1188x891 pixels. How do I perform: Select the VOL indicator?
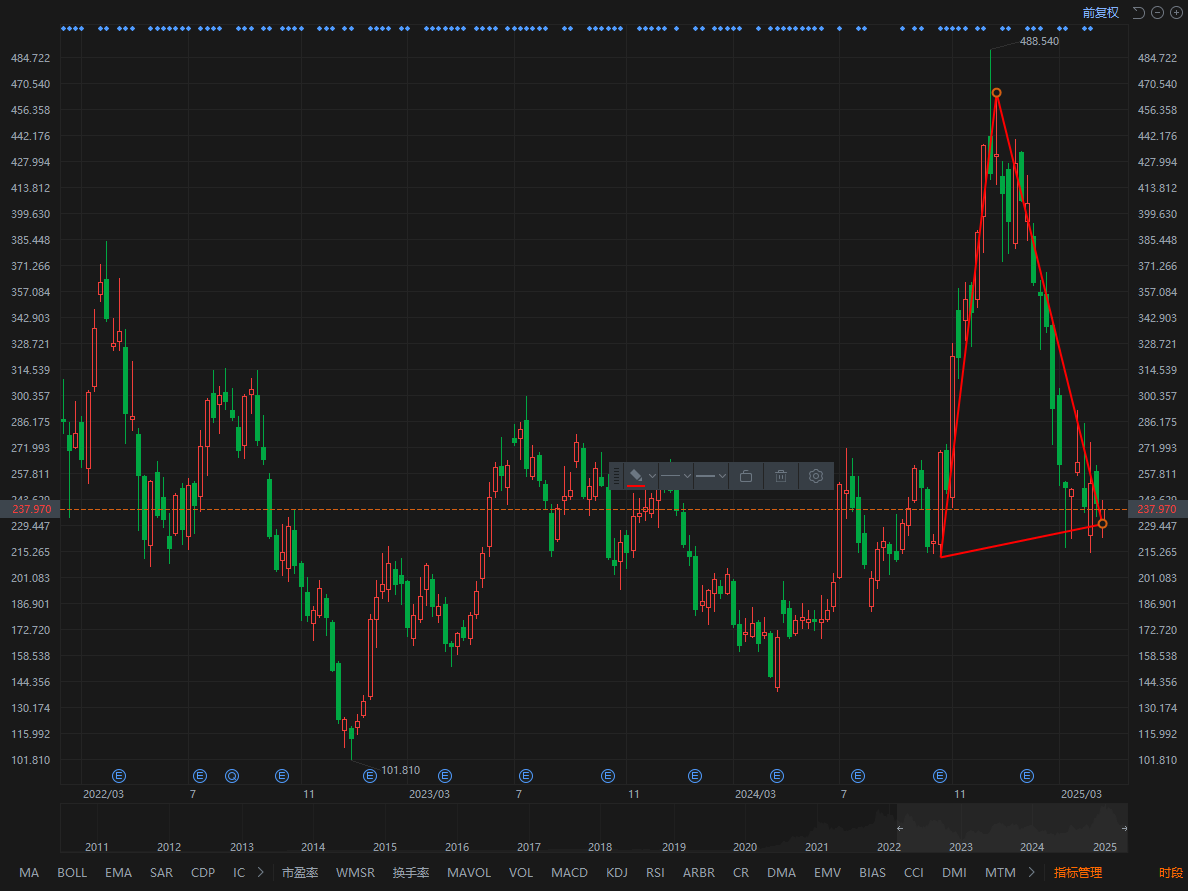coord(521,873)
